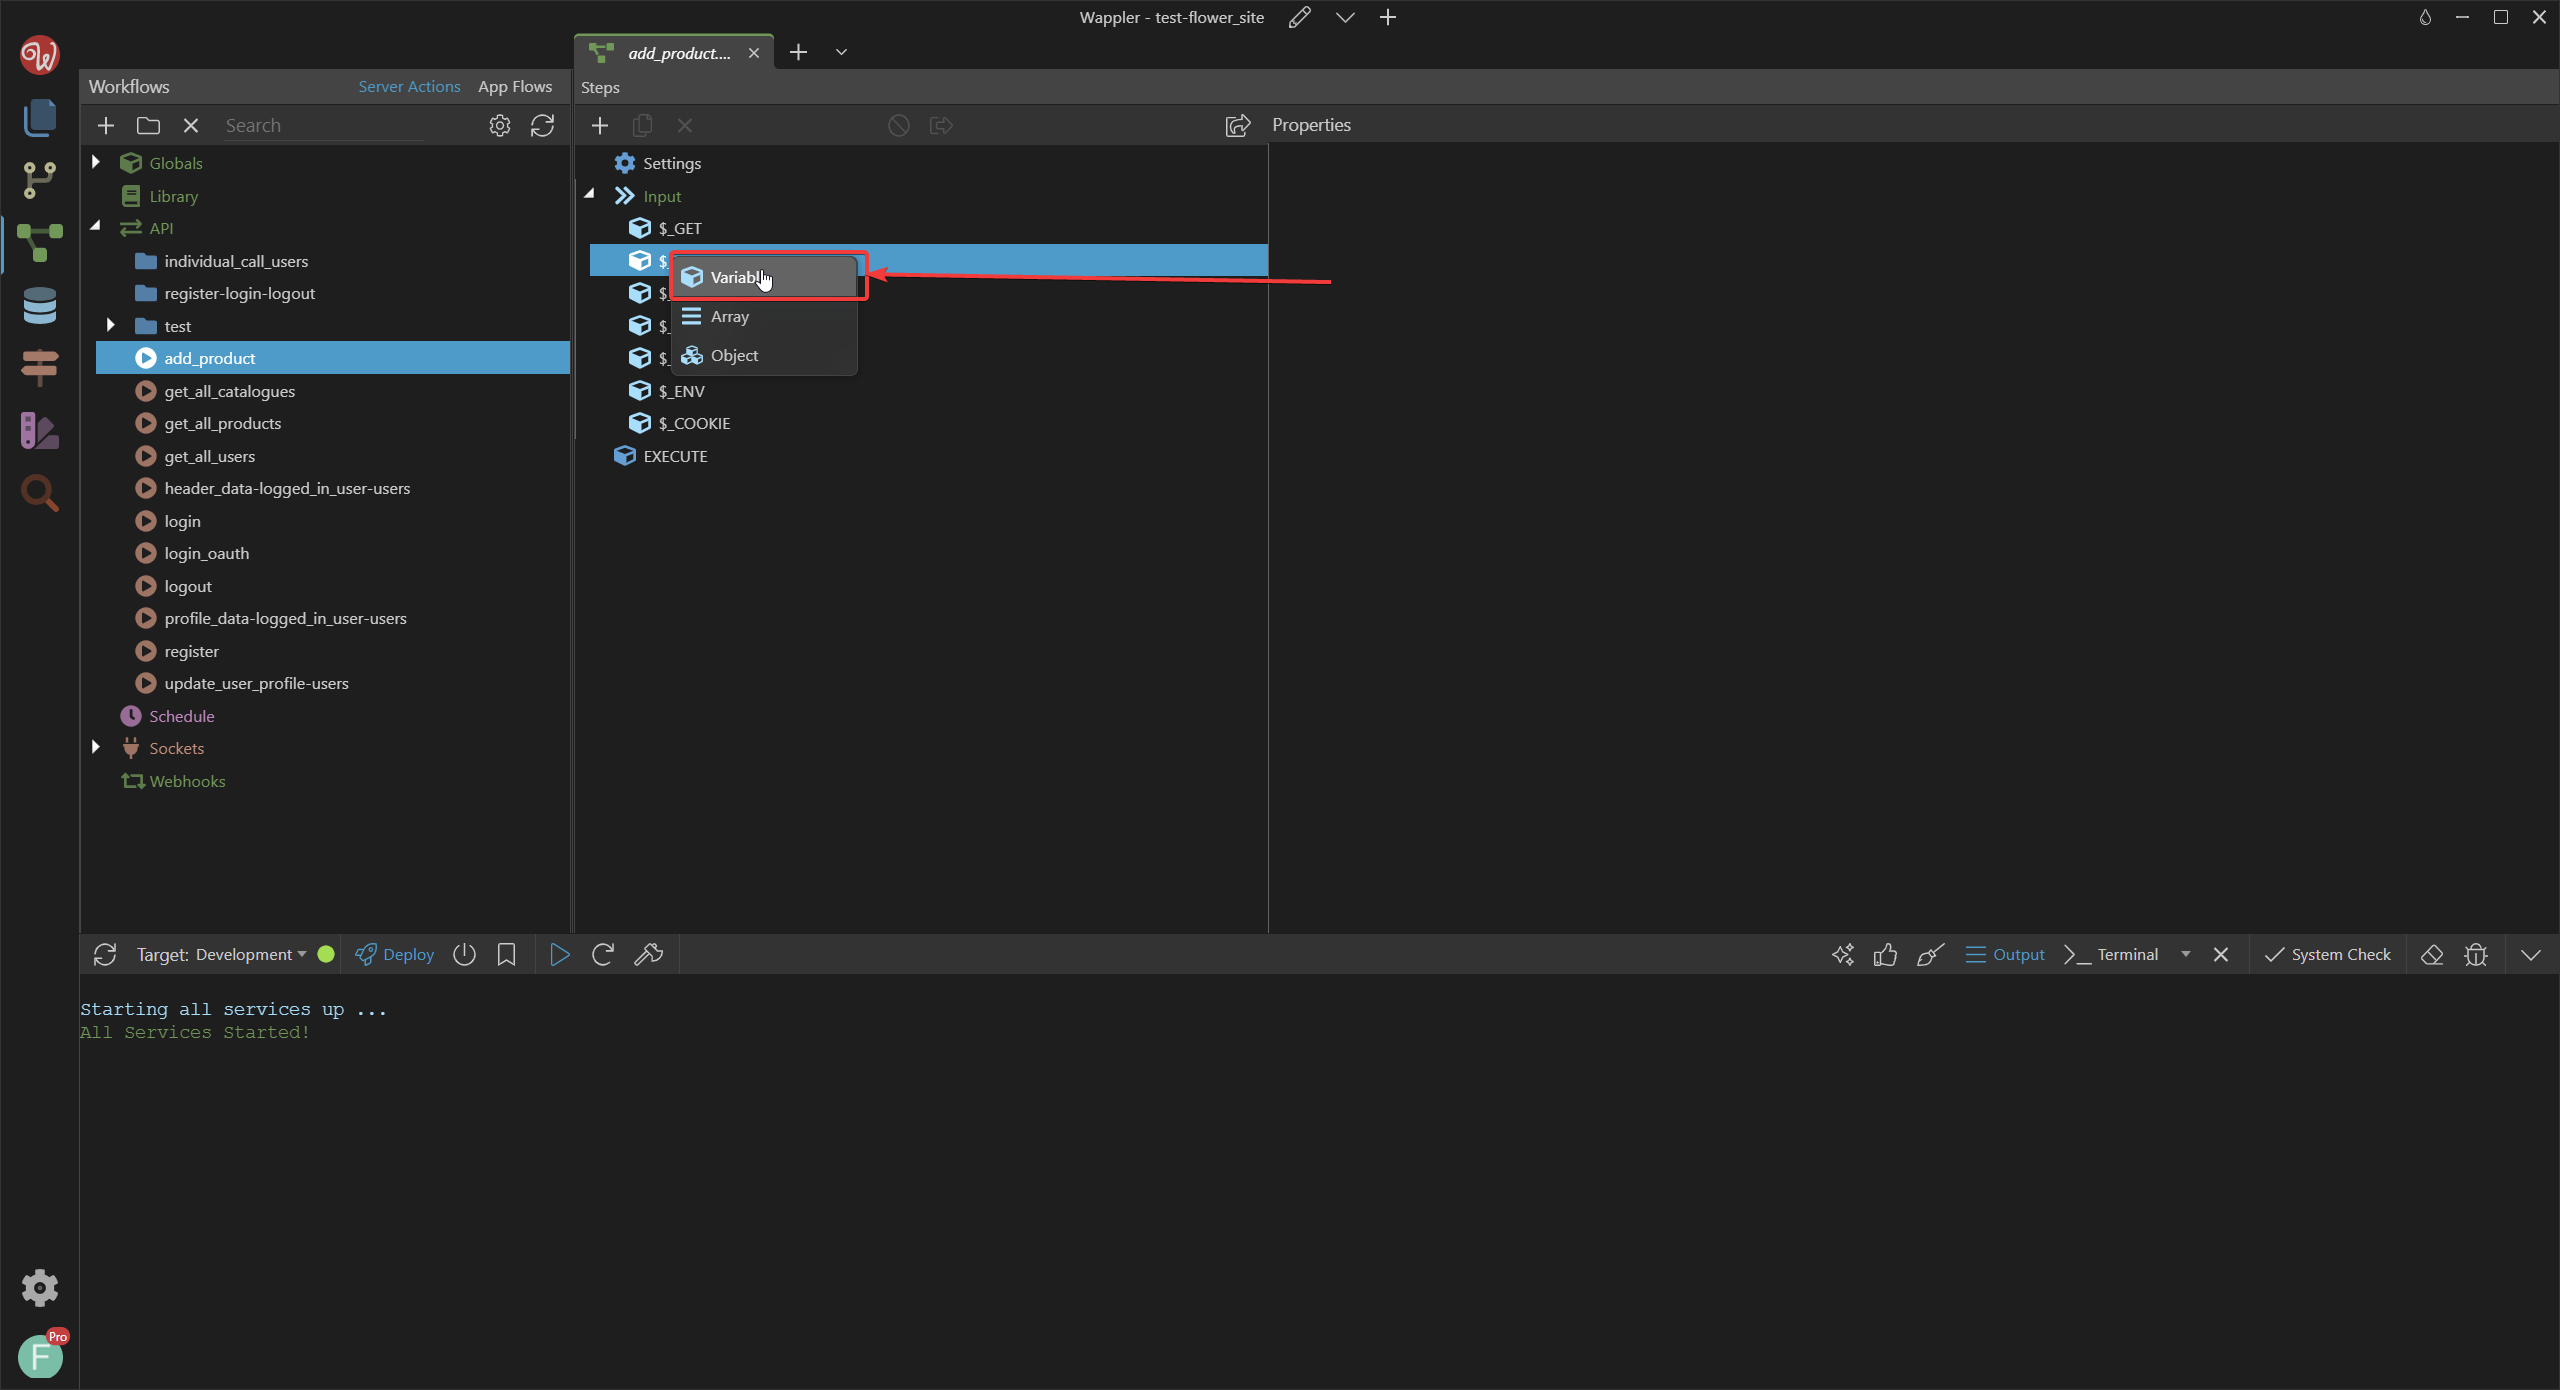Viewport: 2560px width, 1390px height.
Task: Click the eraser icon in output bar
Action: [x=2432, y=954]
